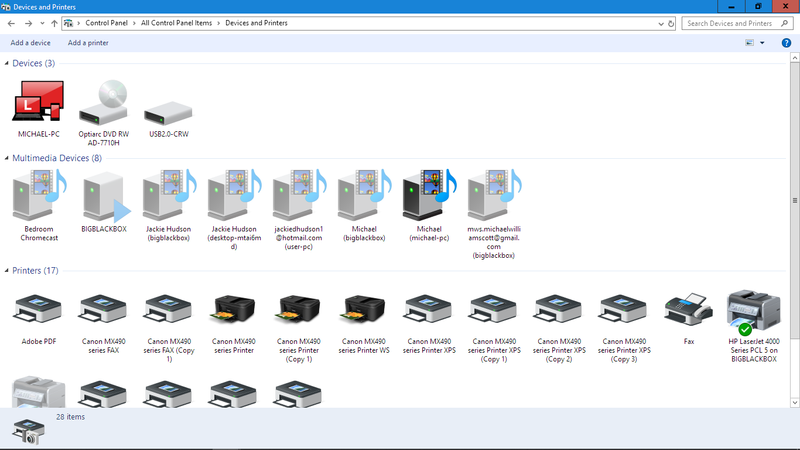Go to Control Panel breadcrumb
The width and height of the screenshot is (800, 450).
106,23
